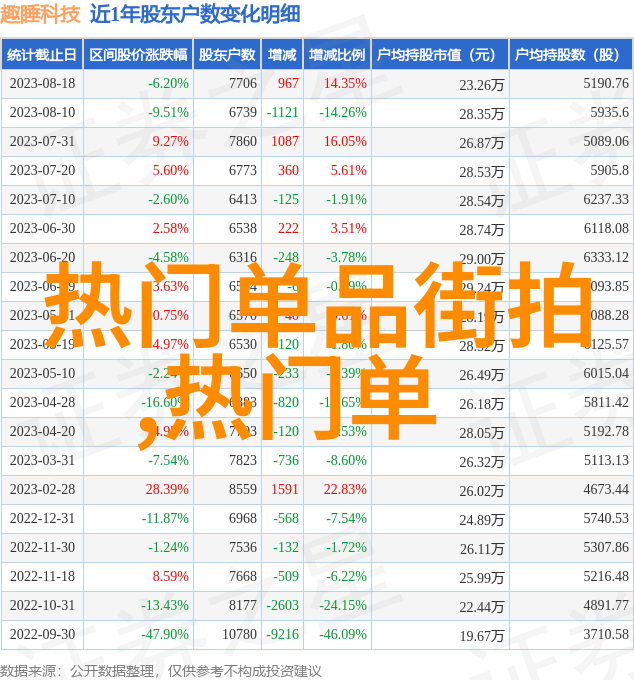
Task: Click the -6.20% price change value
Action: point(168,83)
